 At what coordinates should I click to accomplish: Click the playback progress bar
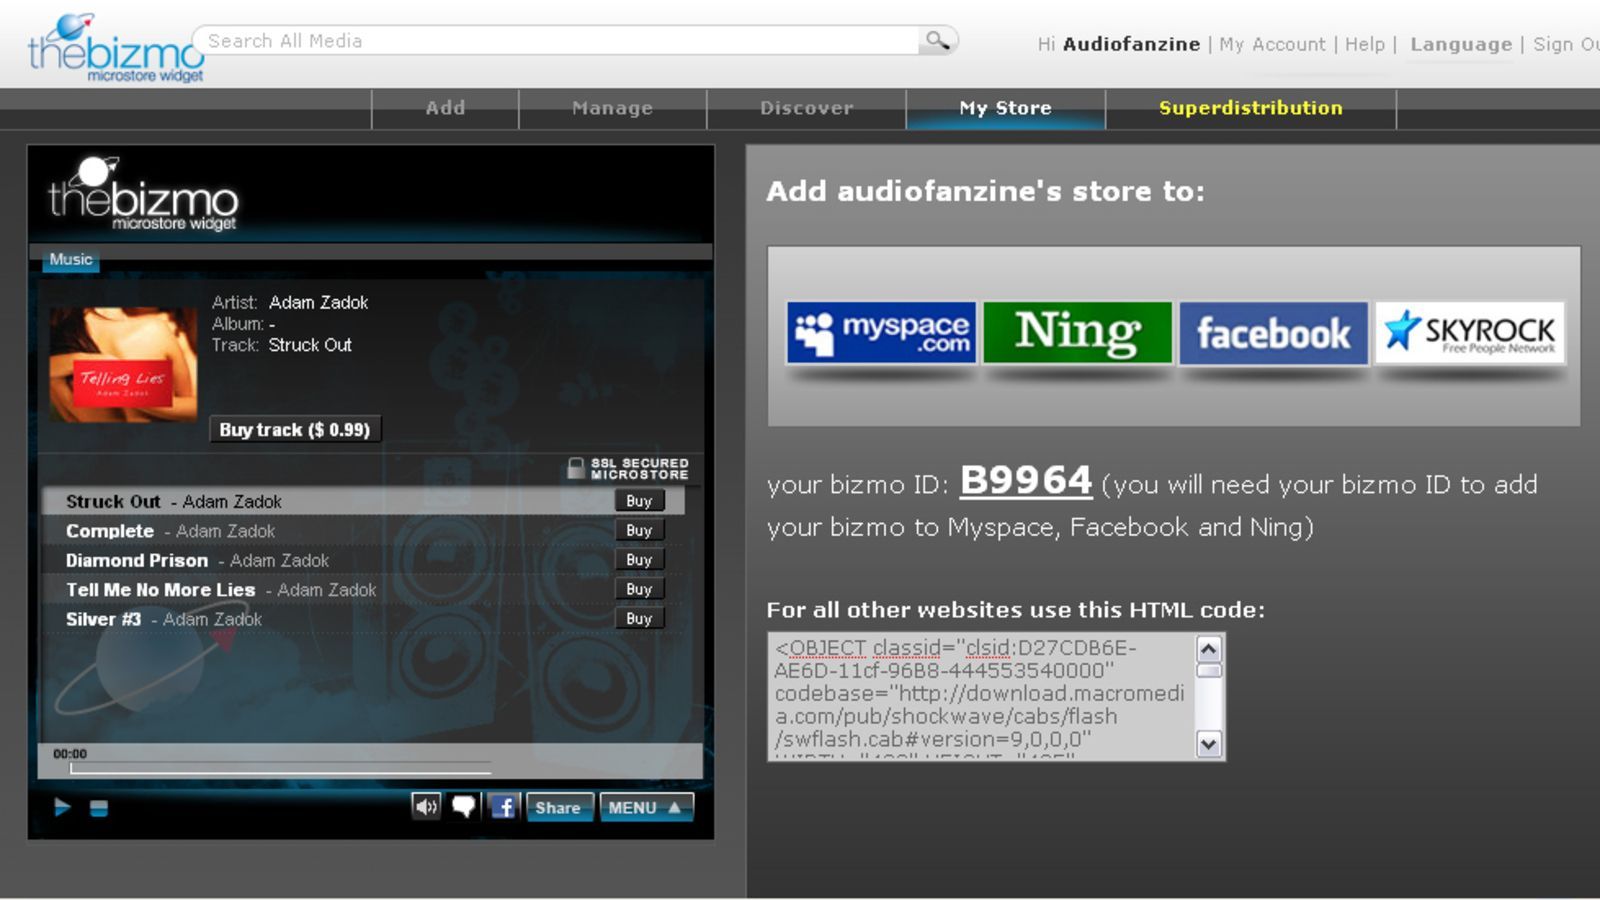[x=280, y=769]
